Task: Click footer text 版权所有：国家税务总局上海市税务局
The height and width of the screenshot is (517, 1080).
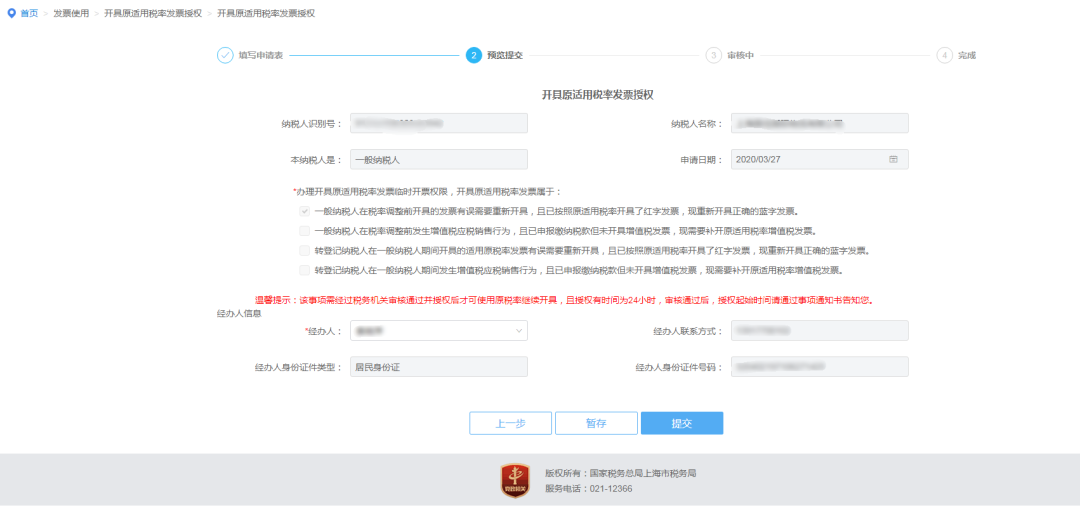Action: 621,473
